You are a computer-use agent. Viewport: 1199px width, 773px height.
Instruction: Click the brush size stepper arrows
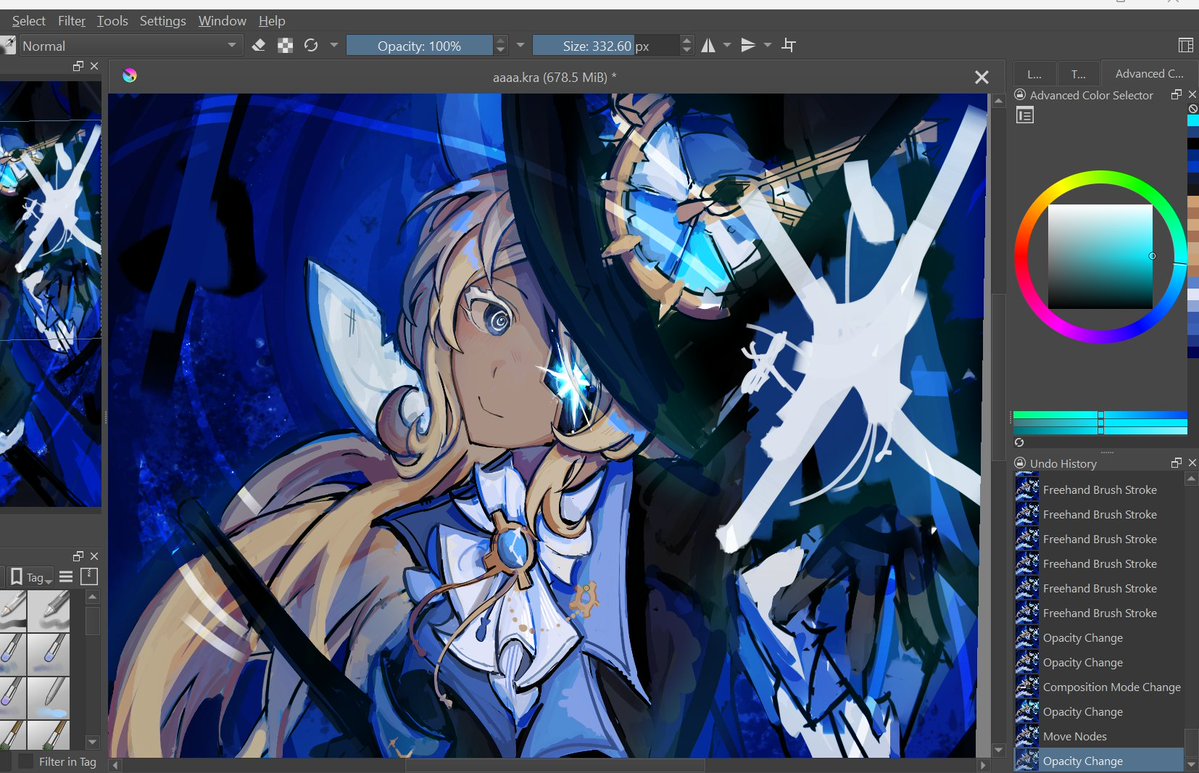coord(687,46)
